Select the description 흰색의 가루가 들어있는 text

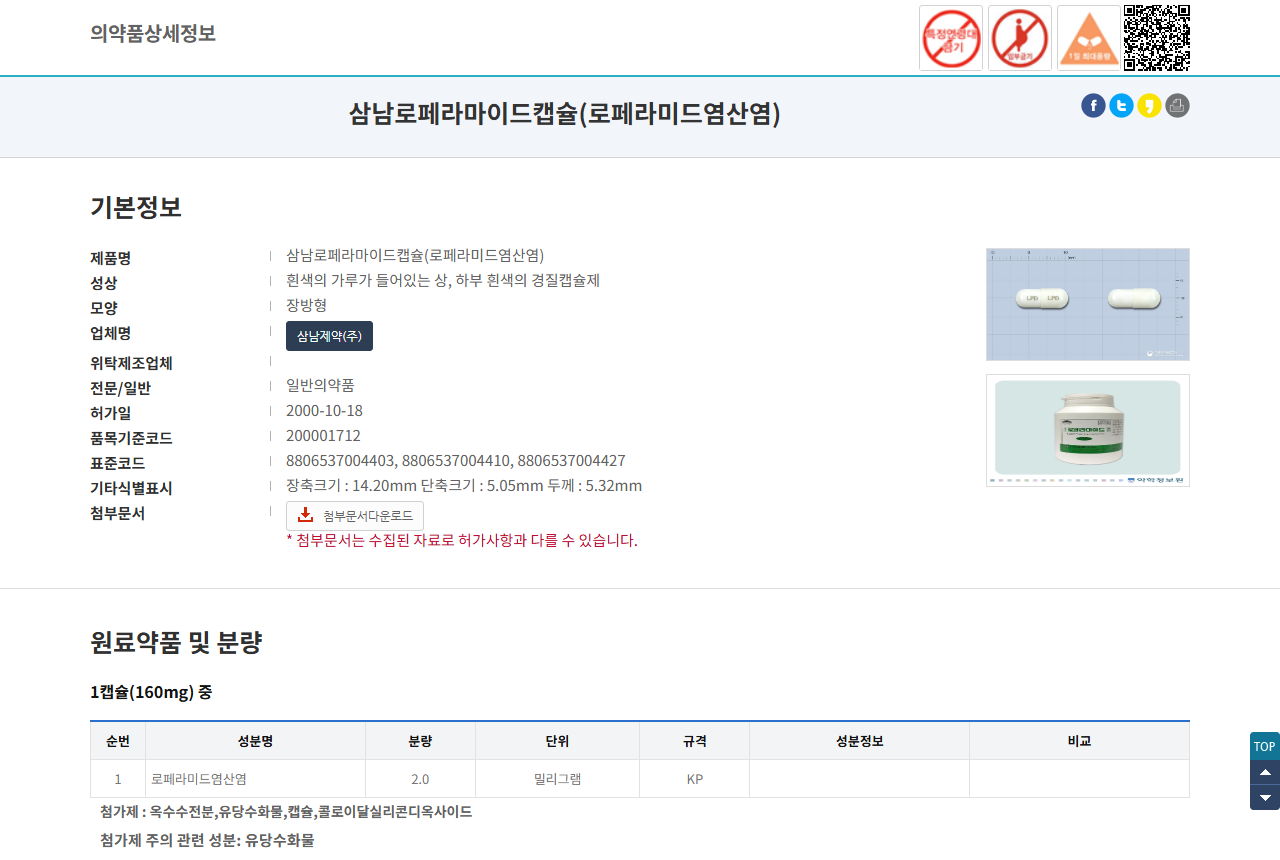point(443,280)
